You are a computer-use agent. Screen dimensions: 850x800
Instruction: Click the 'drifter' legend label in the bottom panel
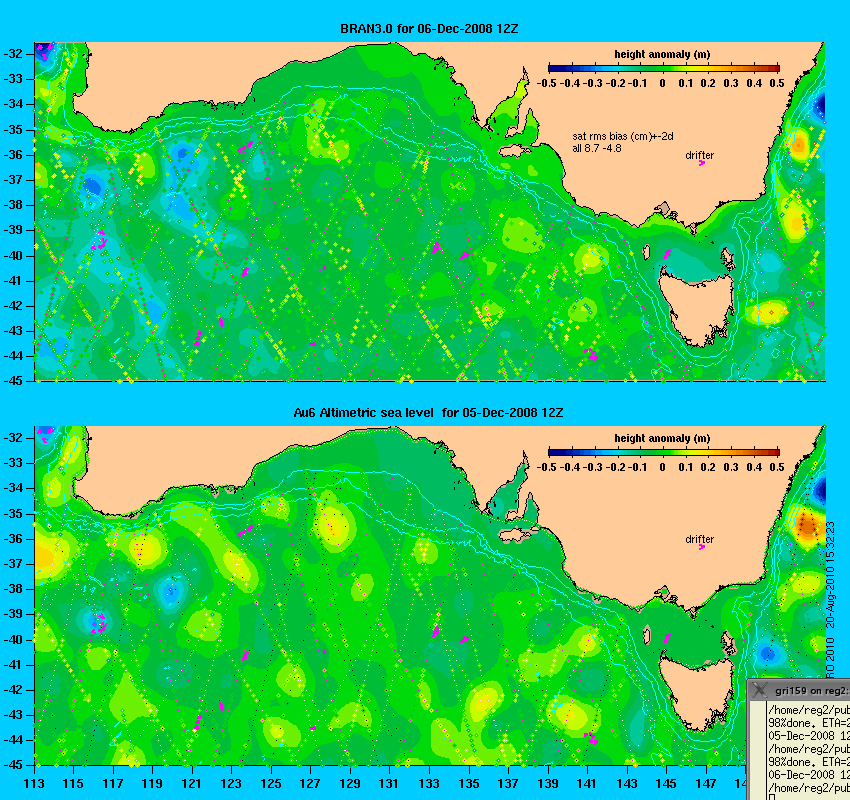tap(699, 539)
